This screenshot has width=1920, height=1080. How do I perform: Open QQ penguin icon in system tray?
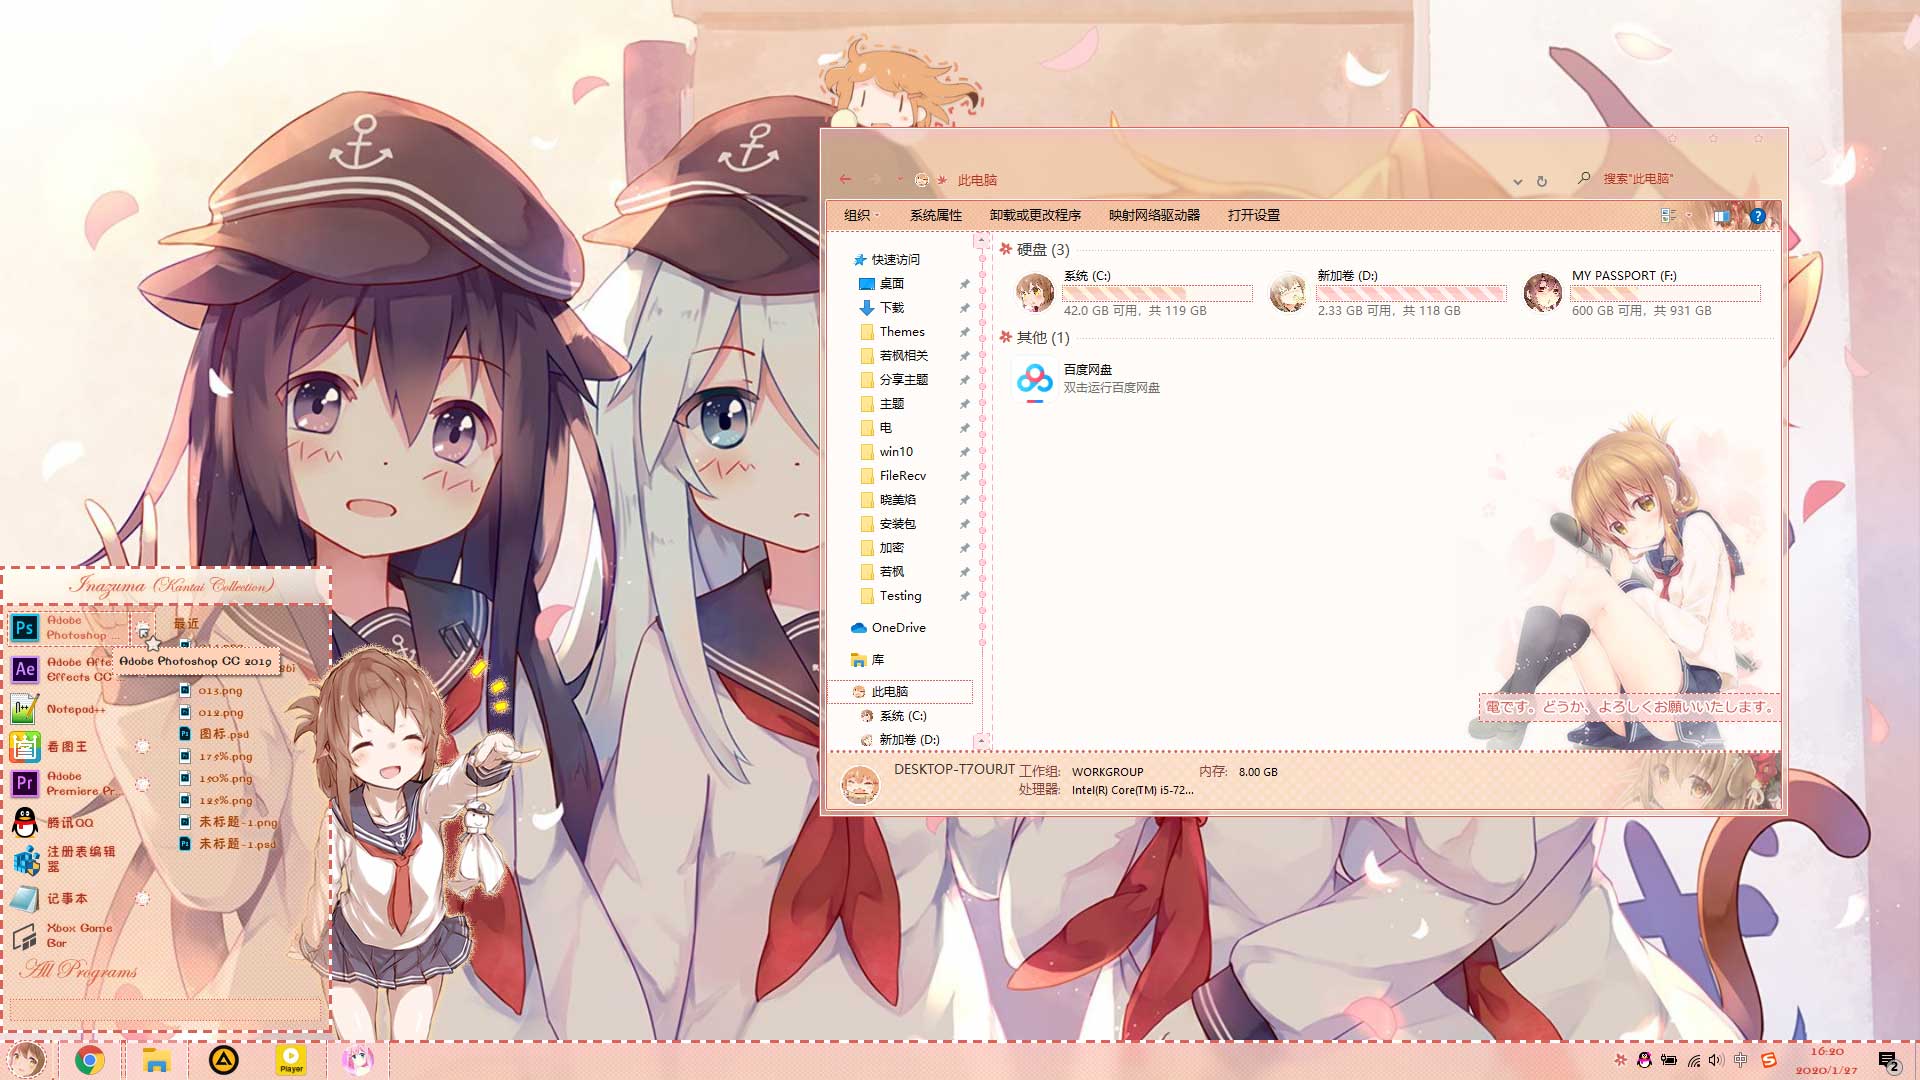pyautogui.click(x=1644, y=1060)
